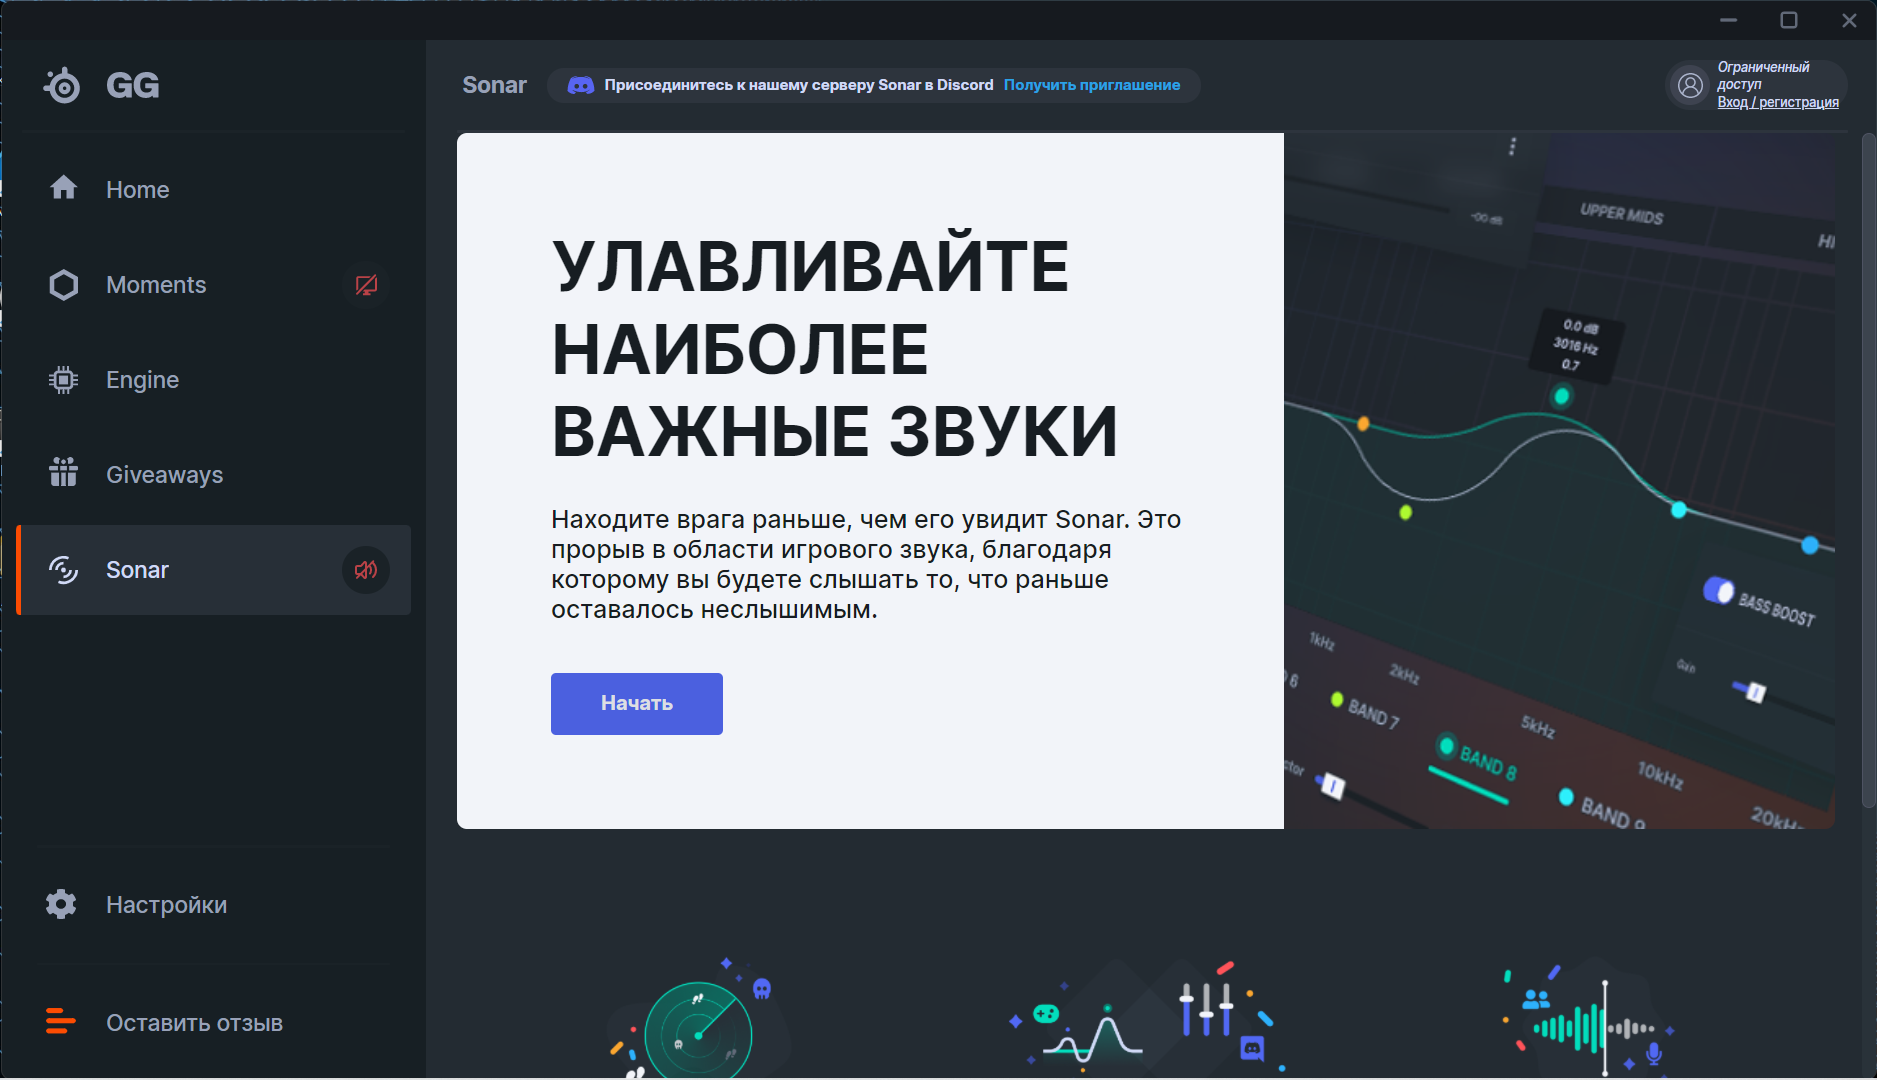Screen dimensions: 1877x1080
Task: Select the Moments hexagon icon
Action: (64, 285)
